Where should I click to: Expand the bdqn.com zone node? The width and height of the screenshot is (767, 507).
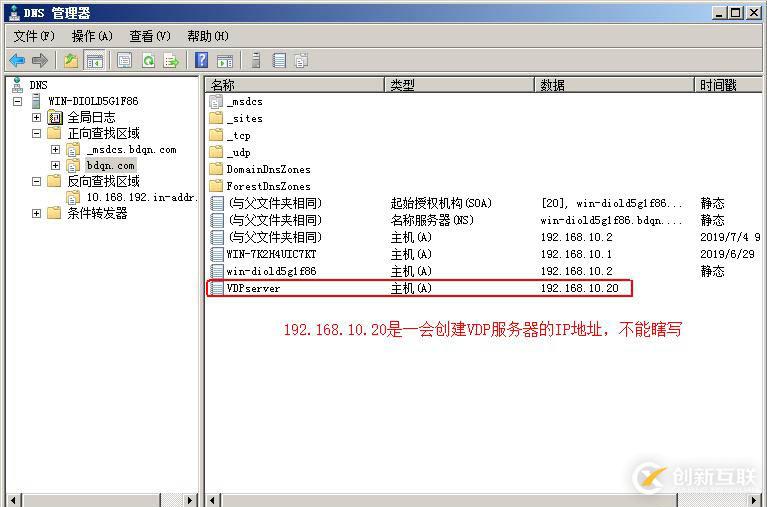[55, 165]
